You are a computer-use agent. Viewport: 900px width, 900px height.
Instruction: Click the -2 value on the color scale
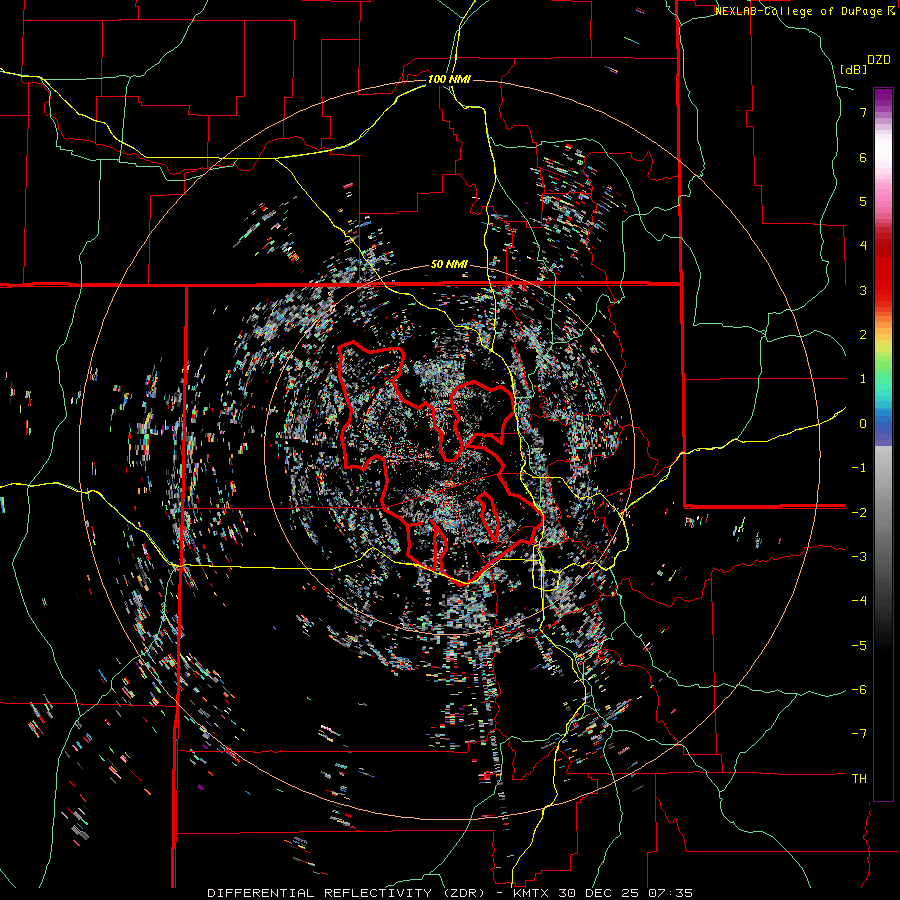point(859,512)
